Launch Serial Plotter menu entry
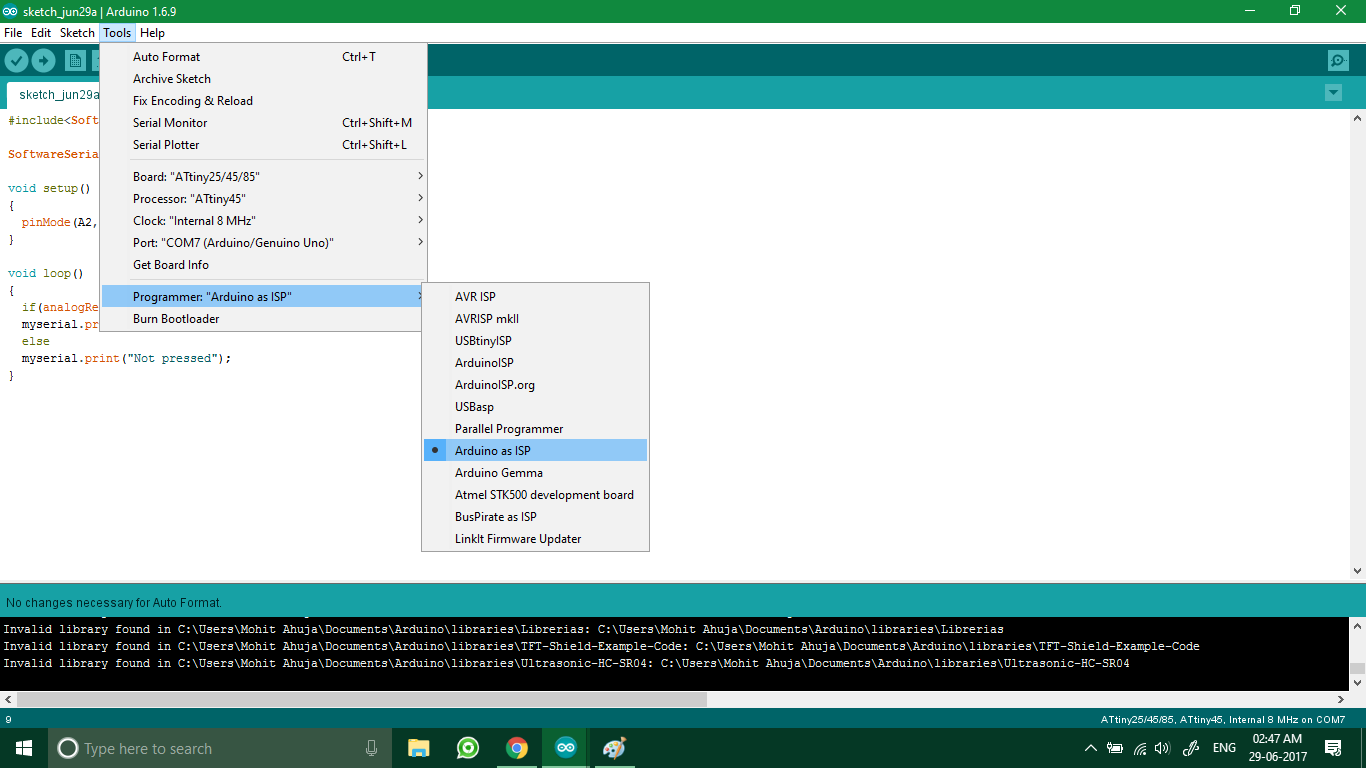Screen dimensions: 1366x768 point(264,145)
